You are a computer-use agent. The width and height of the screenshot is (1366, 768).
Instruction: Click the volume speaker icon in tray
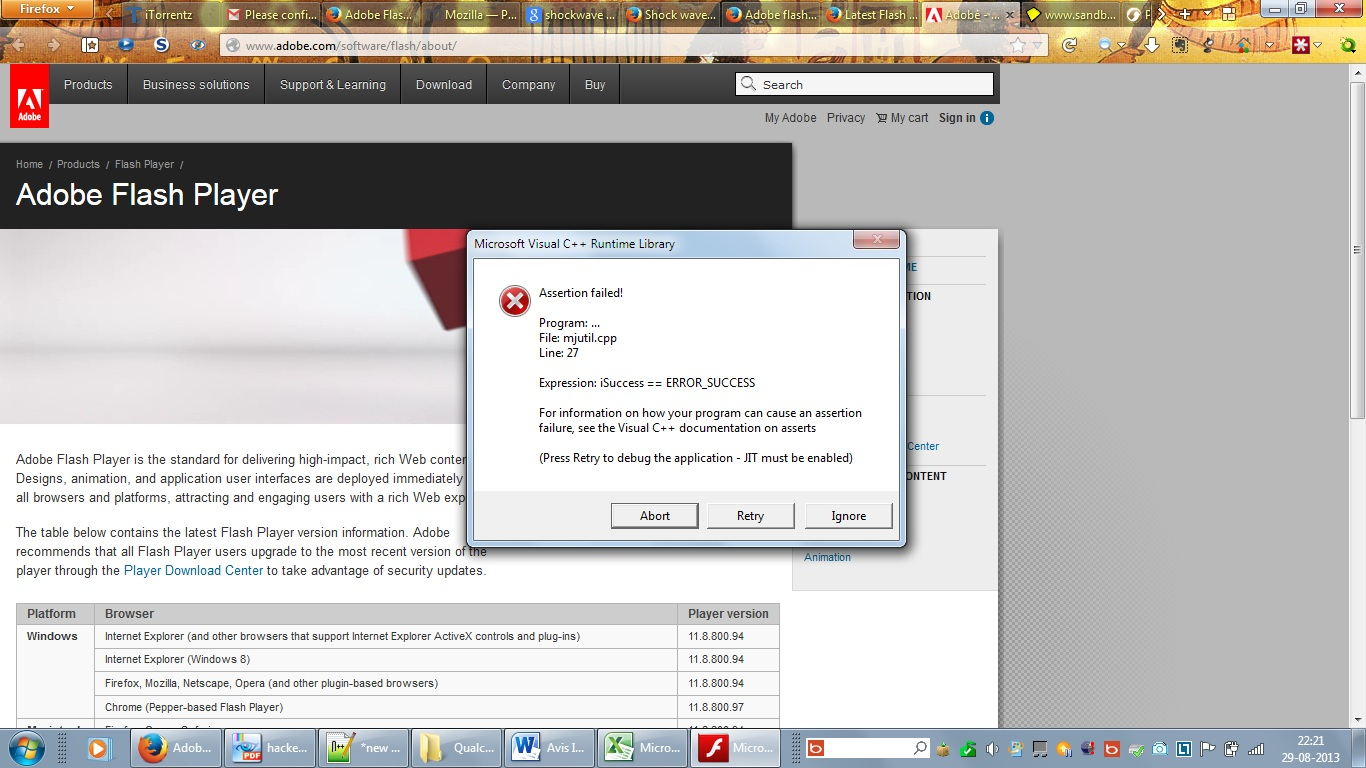pos(992,748)
